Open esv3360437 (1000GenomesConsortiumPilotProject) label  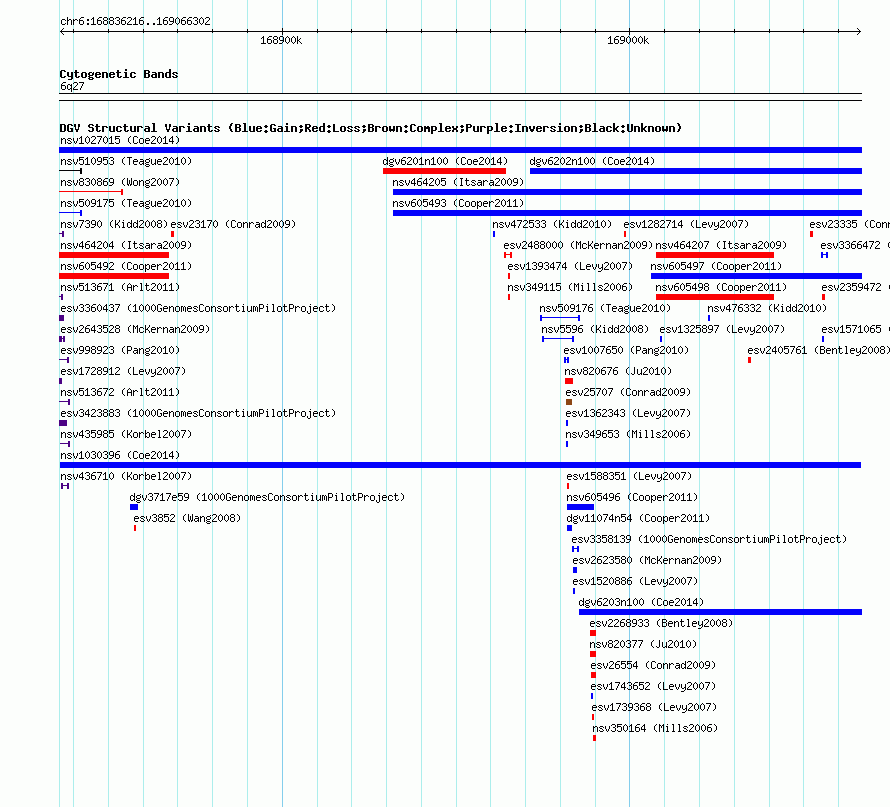[198, 308]
